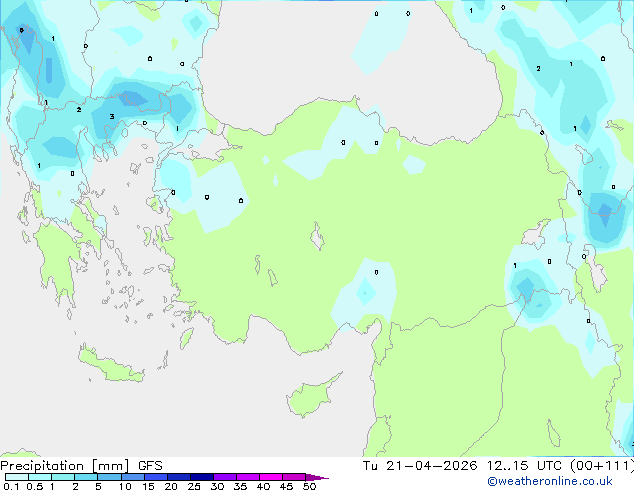Select the darkest navy 25 mm swatch

click(x=201, y=477)
